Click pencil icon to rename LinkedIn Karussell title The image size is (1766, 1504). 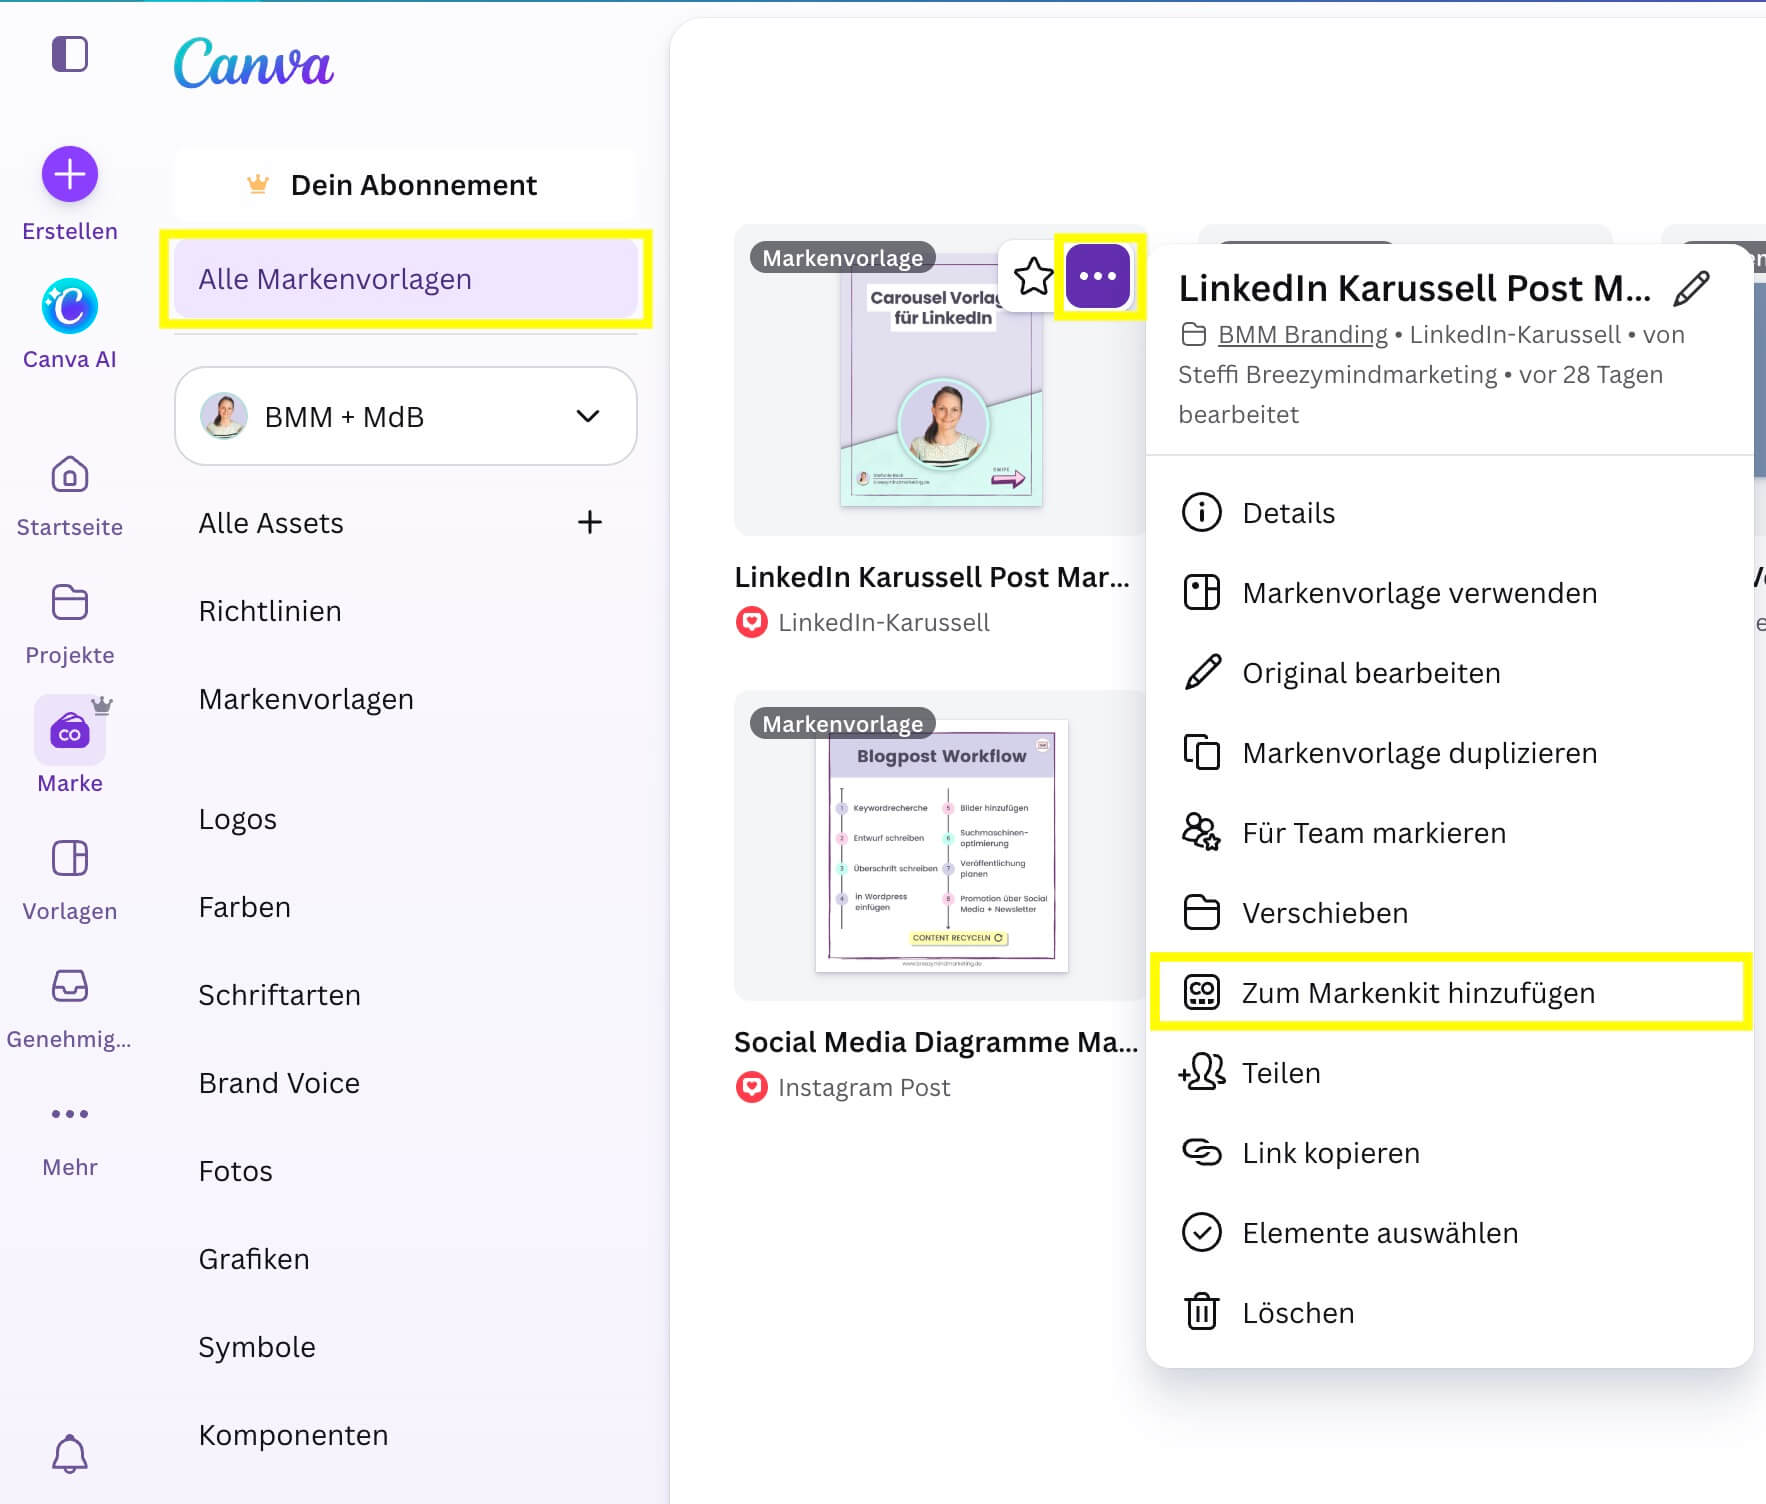1691,289
